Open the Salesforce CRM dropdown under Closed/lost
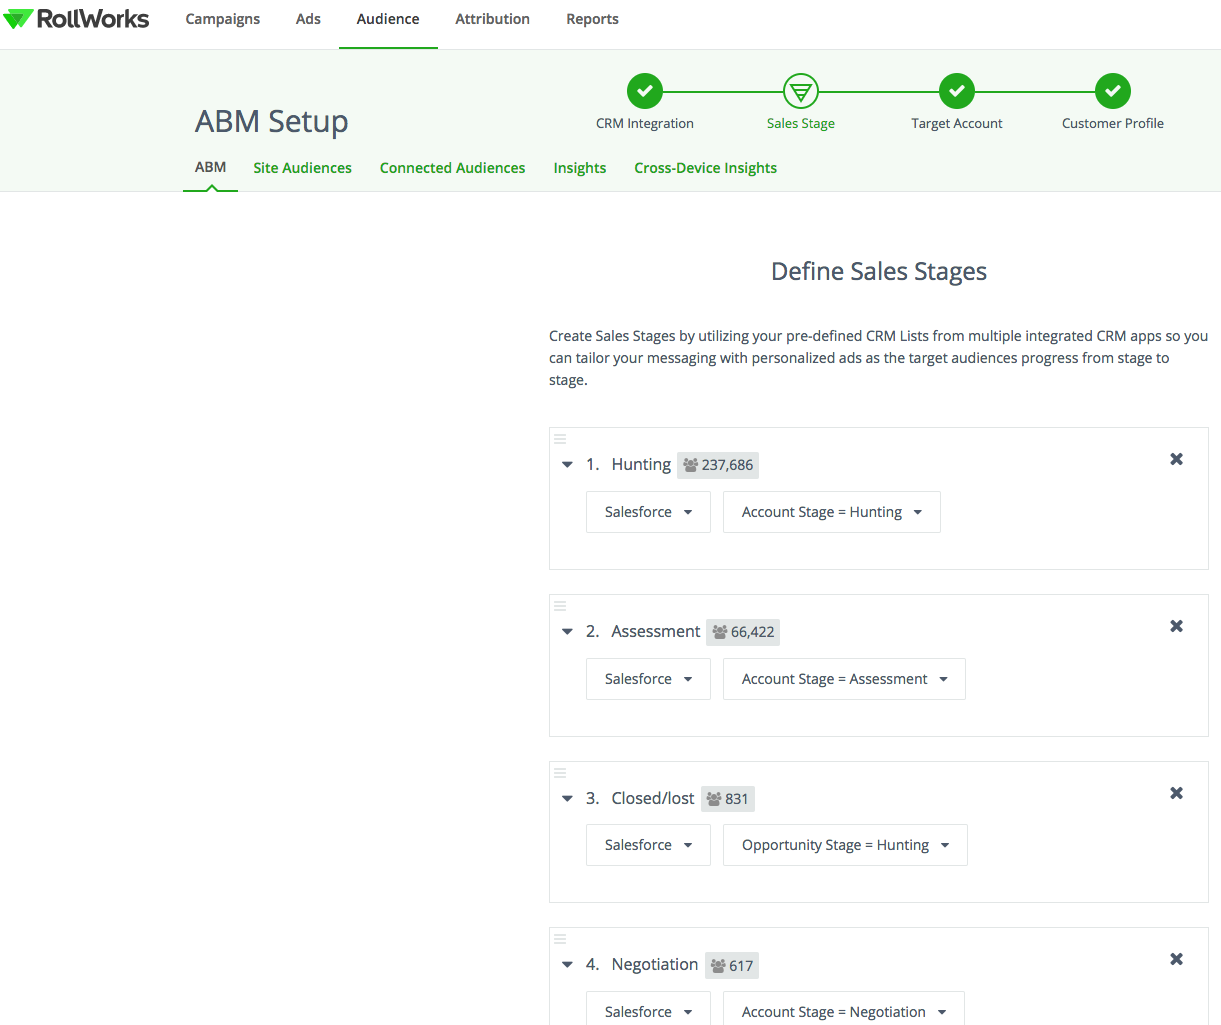This screenshot has width=1221, height=1025. [648, 845]
